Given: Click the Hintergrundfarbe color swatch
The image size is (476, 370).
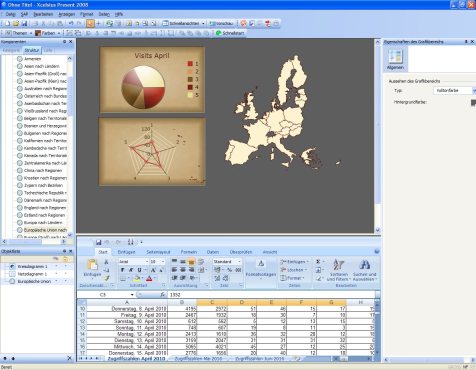Looking at the screenshot, I should pyautogui.click(x=473, y=103).
